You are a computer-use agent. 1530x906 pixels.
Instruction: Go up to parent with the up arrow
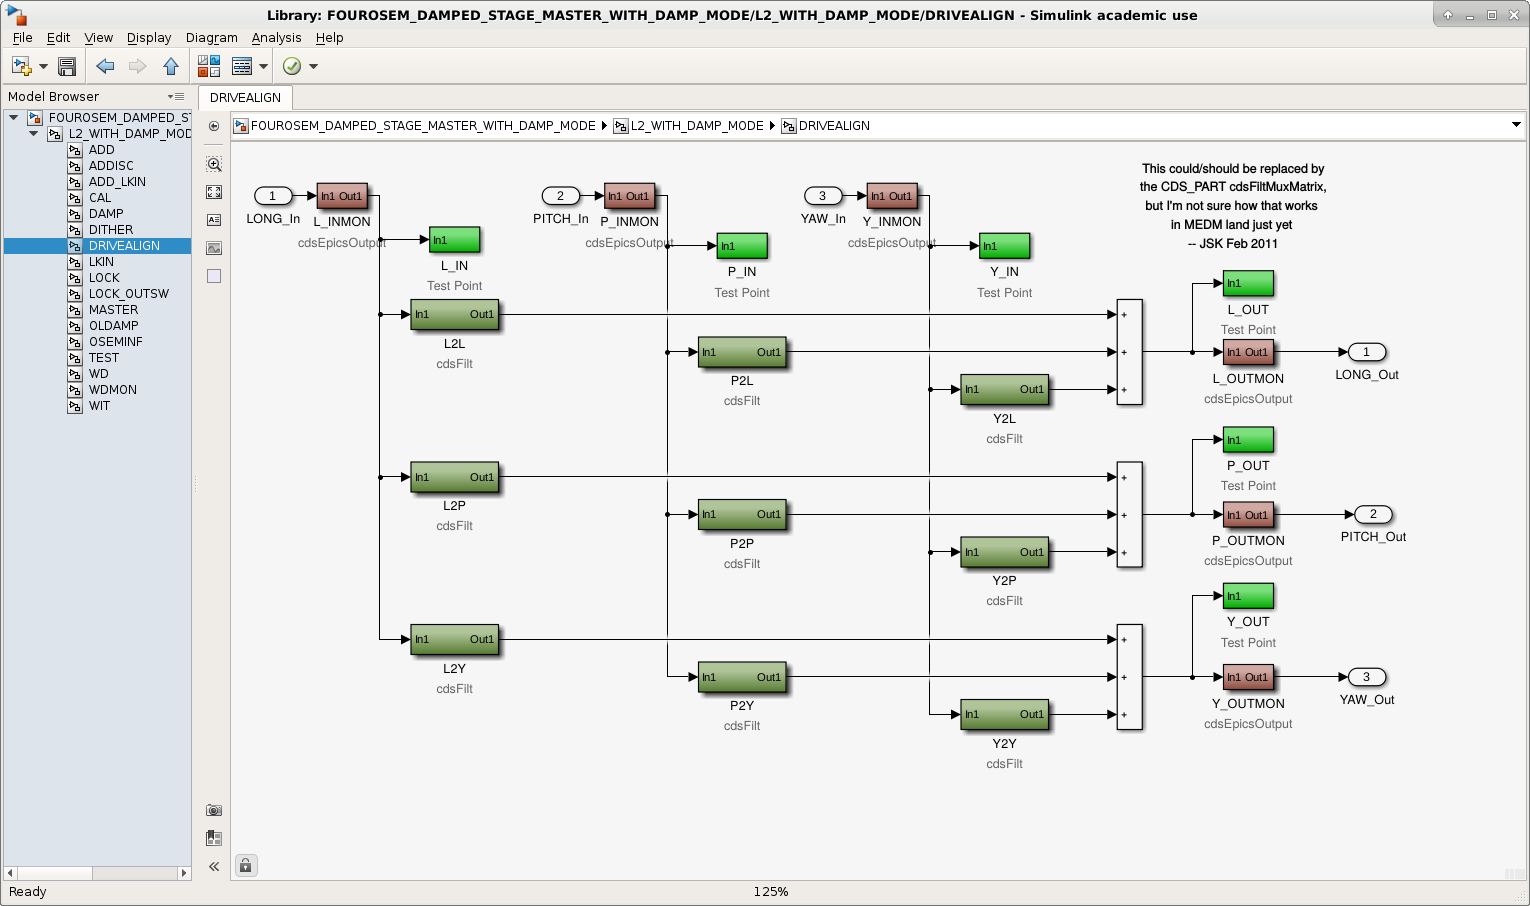[x=171, y=66]
